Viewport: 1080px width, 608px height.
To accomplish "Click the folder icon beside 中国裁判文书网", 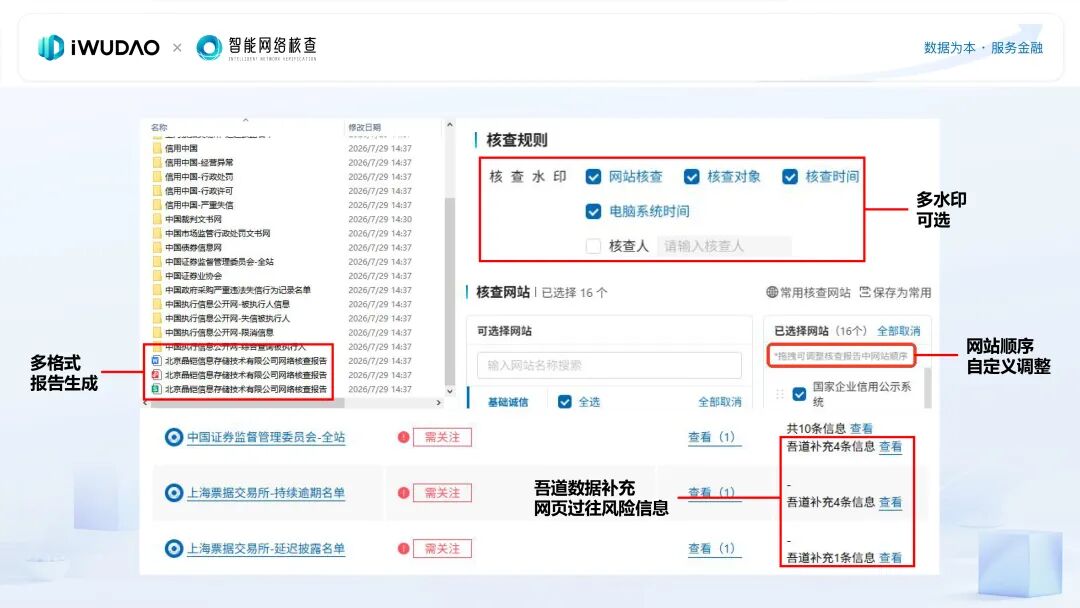I will (157, 219).
